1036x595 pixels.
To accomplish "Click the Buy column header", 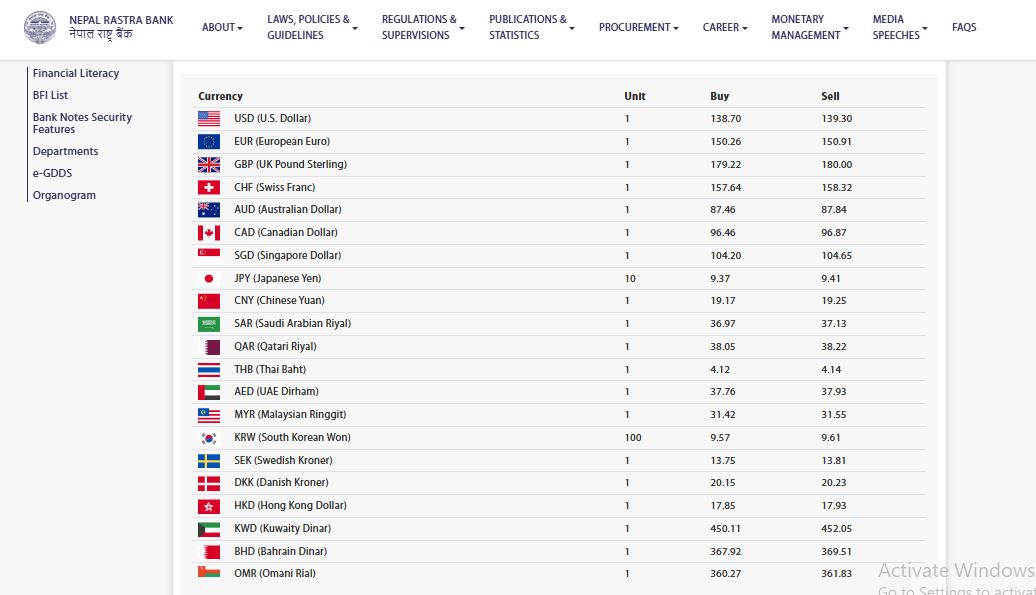I will pos(720,96).
